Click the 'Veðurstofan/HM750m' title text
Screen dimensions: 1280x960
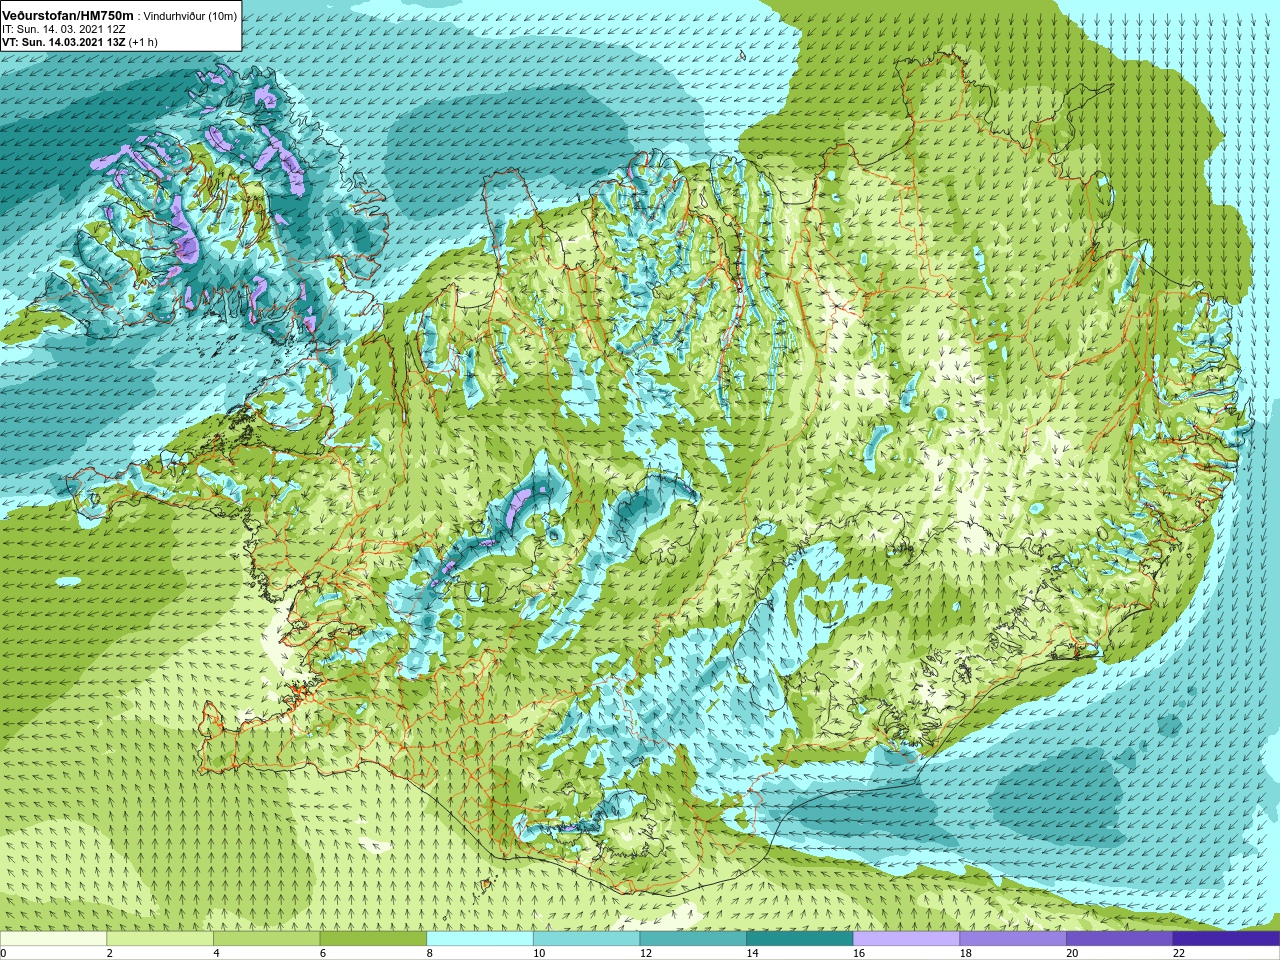(x=68, y=15)
